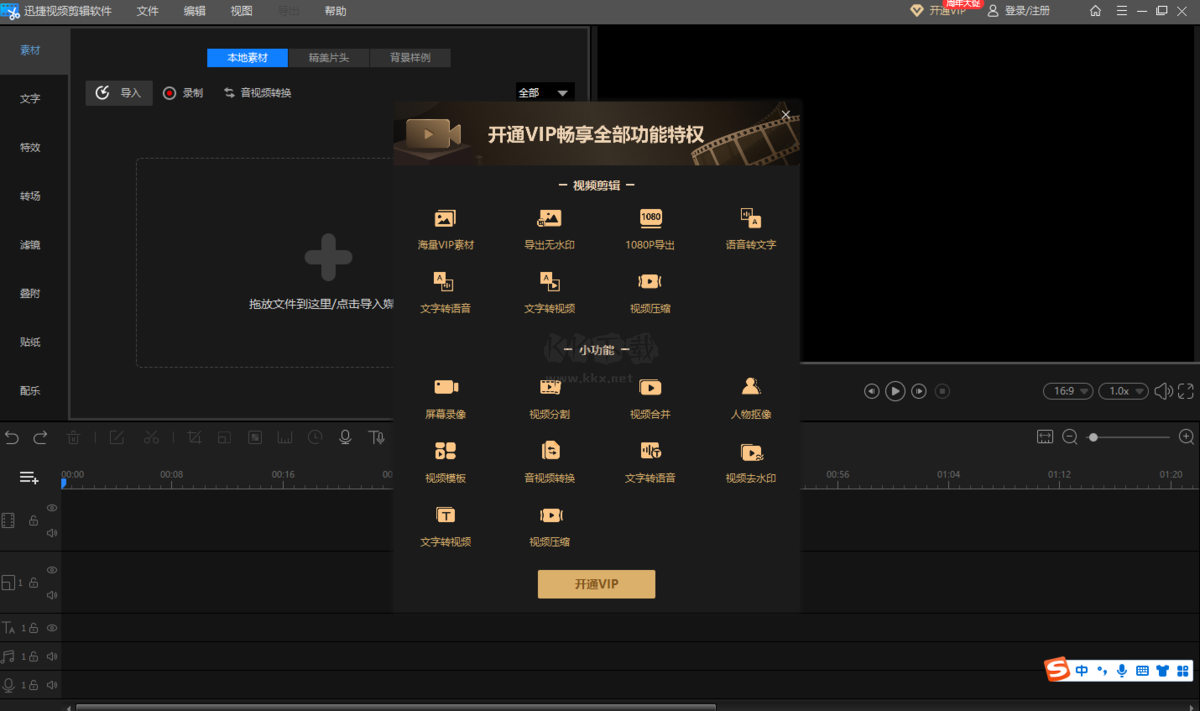
Task: Open the 全部 media filter dropdown
Action: click(x=544, y=92)
